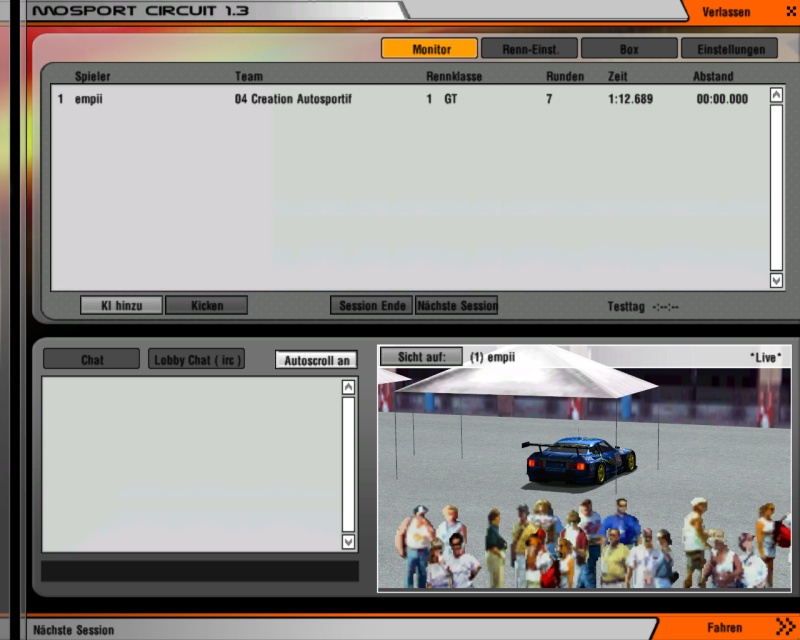This screenshot has height=640, width=800.
Task: Click the Fahren double-arrow icon
Action: pos(785,627)
